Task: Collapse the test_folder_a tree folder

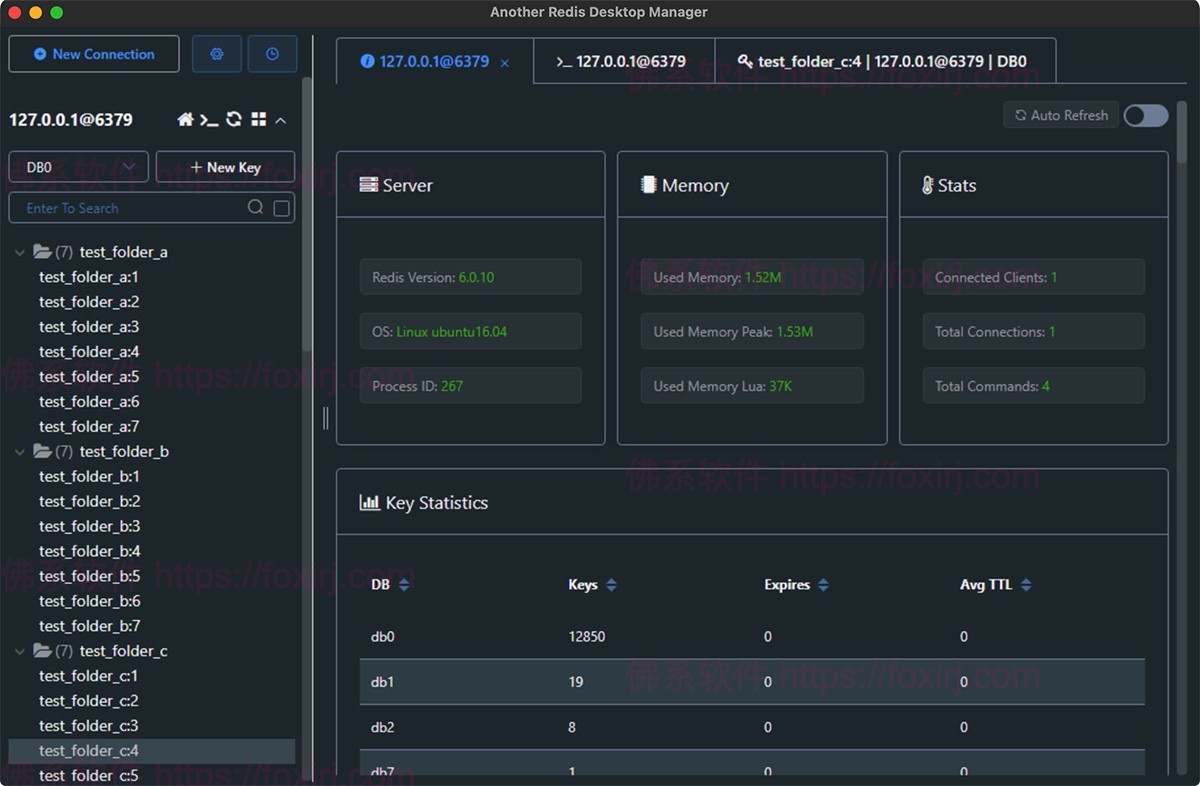Action: (19, 252)
